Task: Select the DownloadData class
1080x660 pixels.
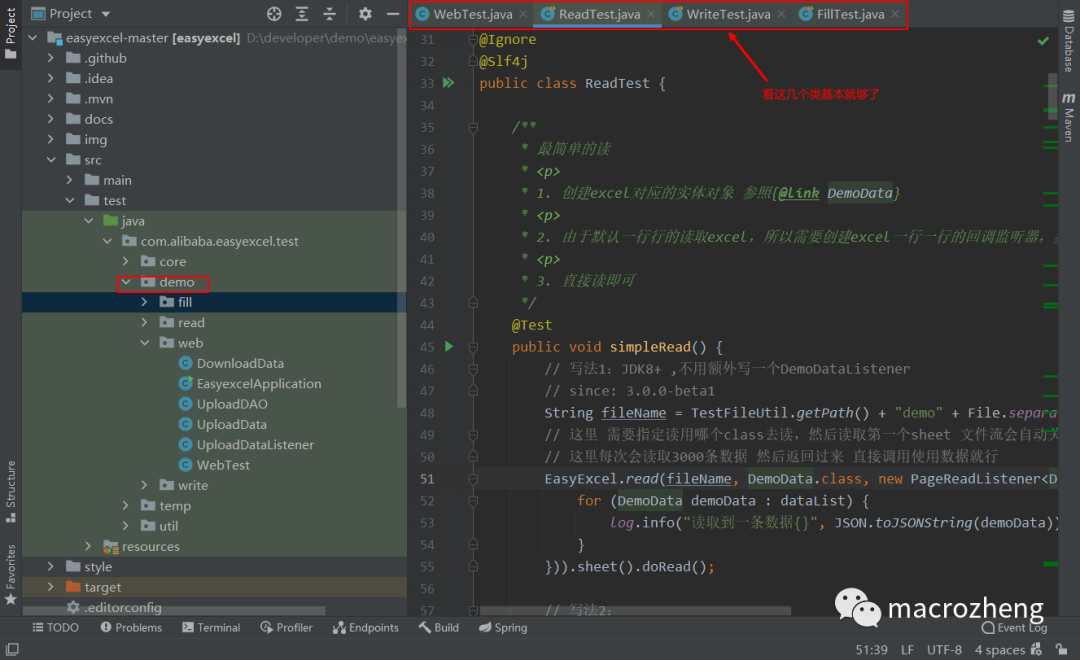Action: click(x=240, y=363)
